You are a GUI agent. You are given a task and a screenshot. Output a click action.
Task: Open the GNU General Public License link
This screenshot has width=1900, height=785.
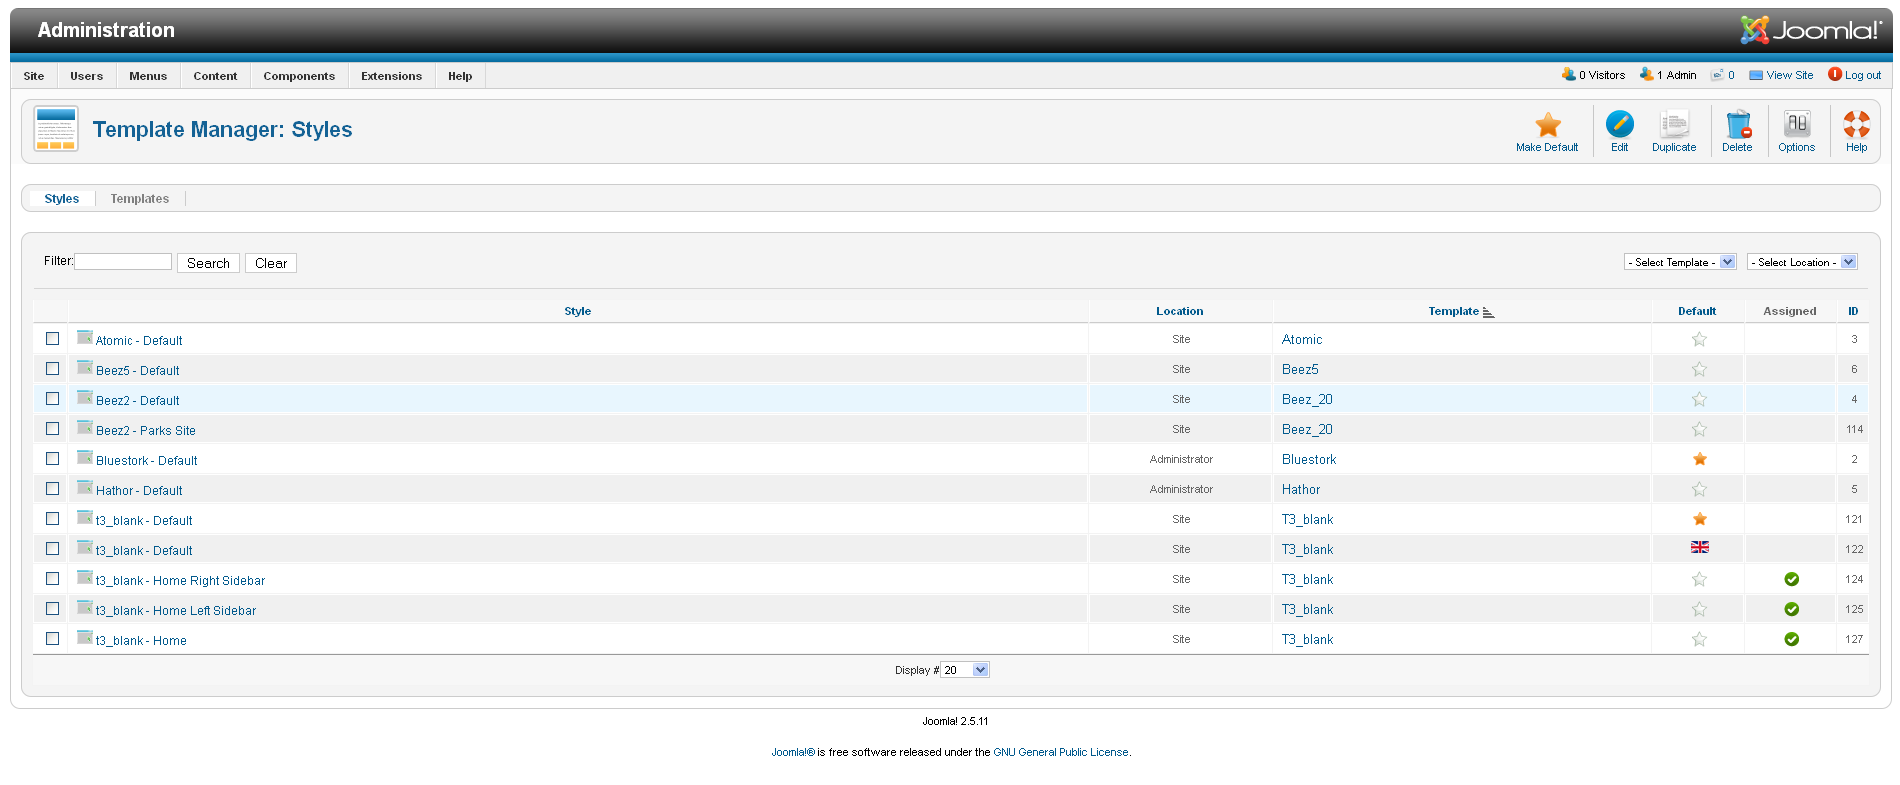click(1060, 753)
